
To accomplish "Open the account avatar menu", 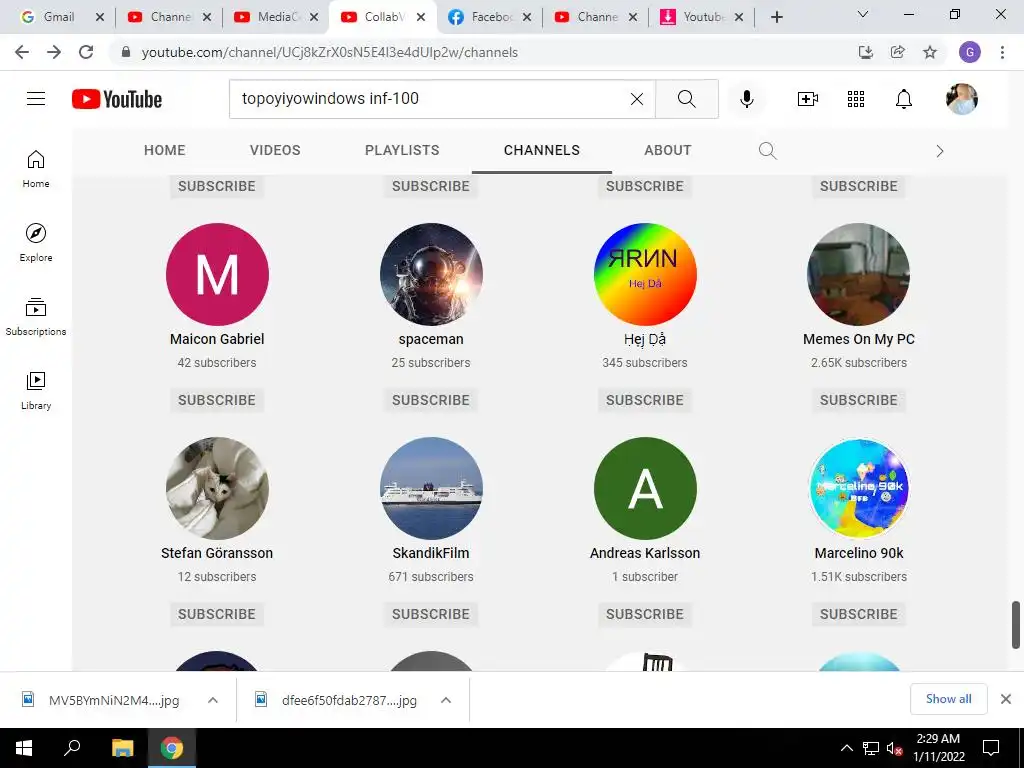I will [962, 99].
